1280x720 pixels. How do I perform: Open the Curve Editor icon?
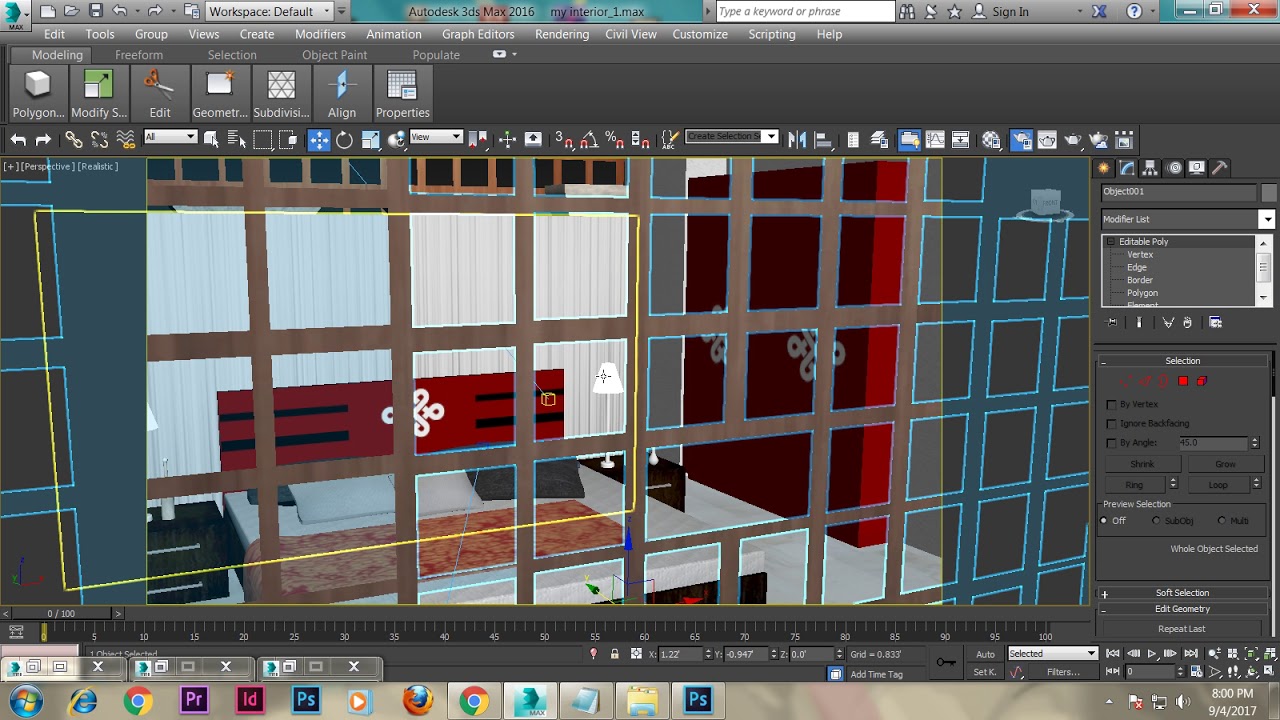tap(935, 140)
